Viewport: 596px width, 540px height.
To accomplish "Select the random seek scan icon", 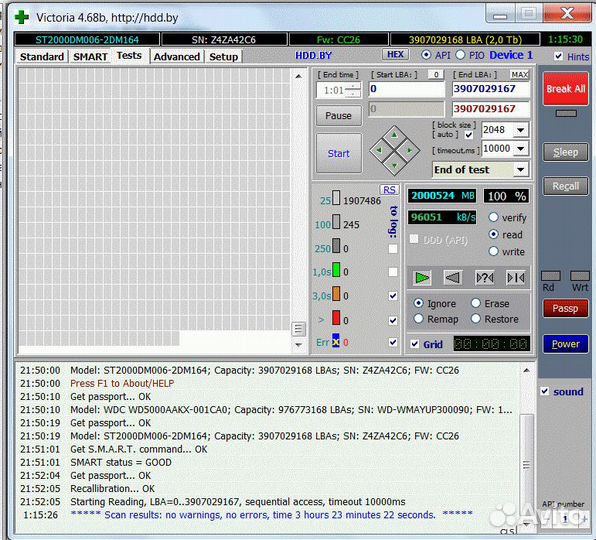I will tap(485, 278).
